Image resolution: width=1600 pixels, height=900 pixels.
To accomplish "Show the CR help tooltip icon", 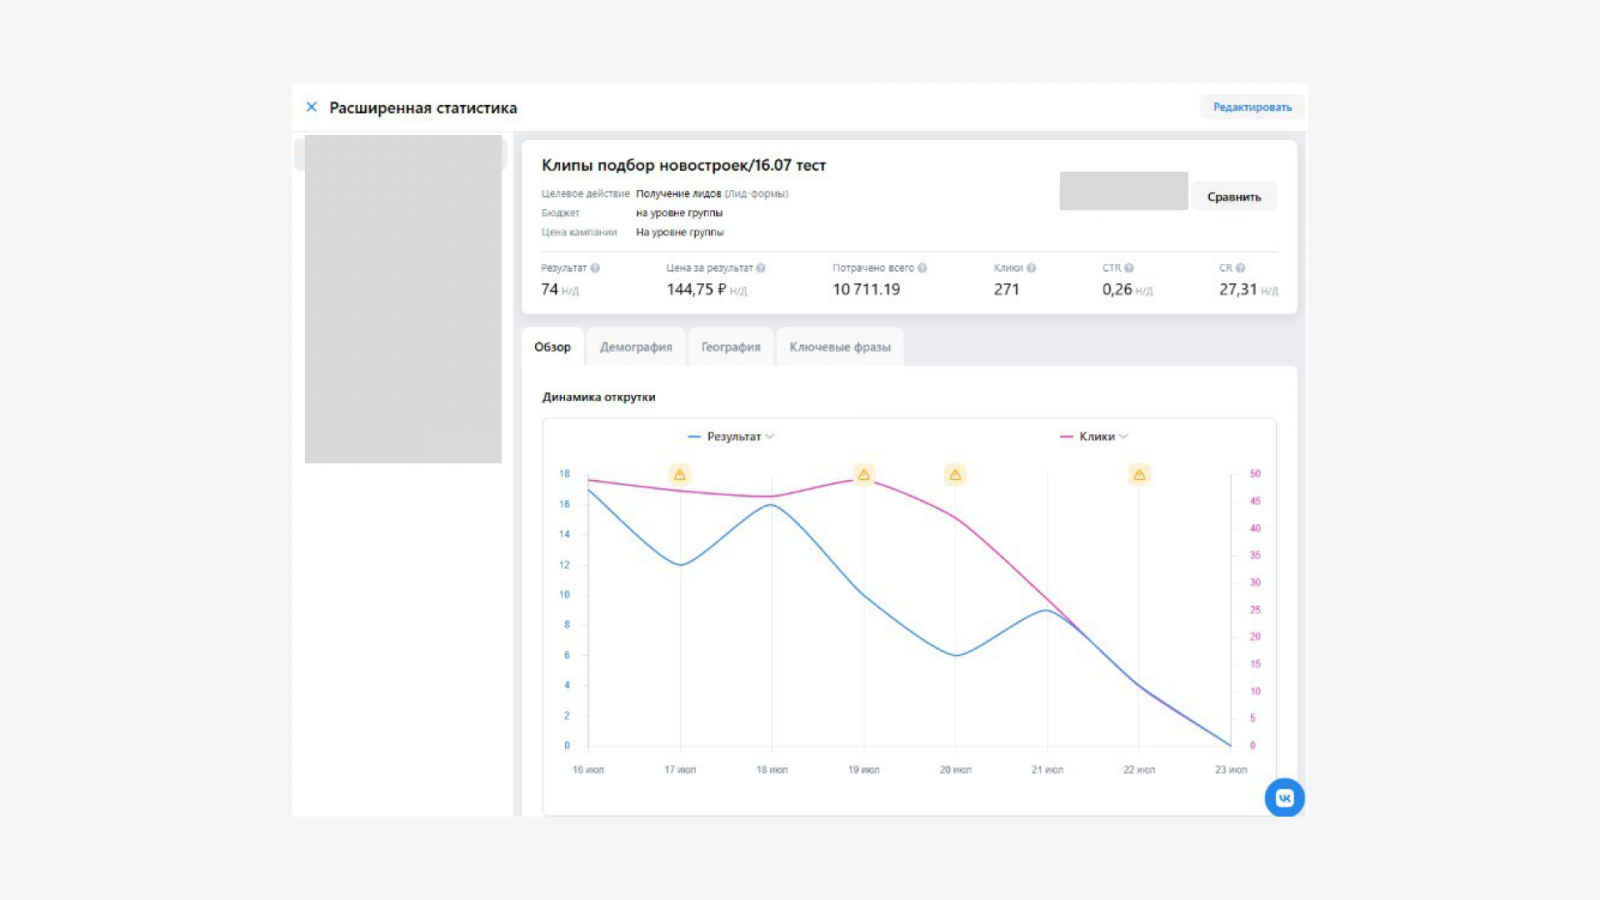I will [x=1240, y=268].
